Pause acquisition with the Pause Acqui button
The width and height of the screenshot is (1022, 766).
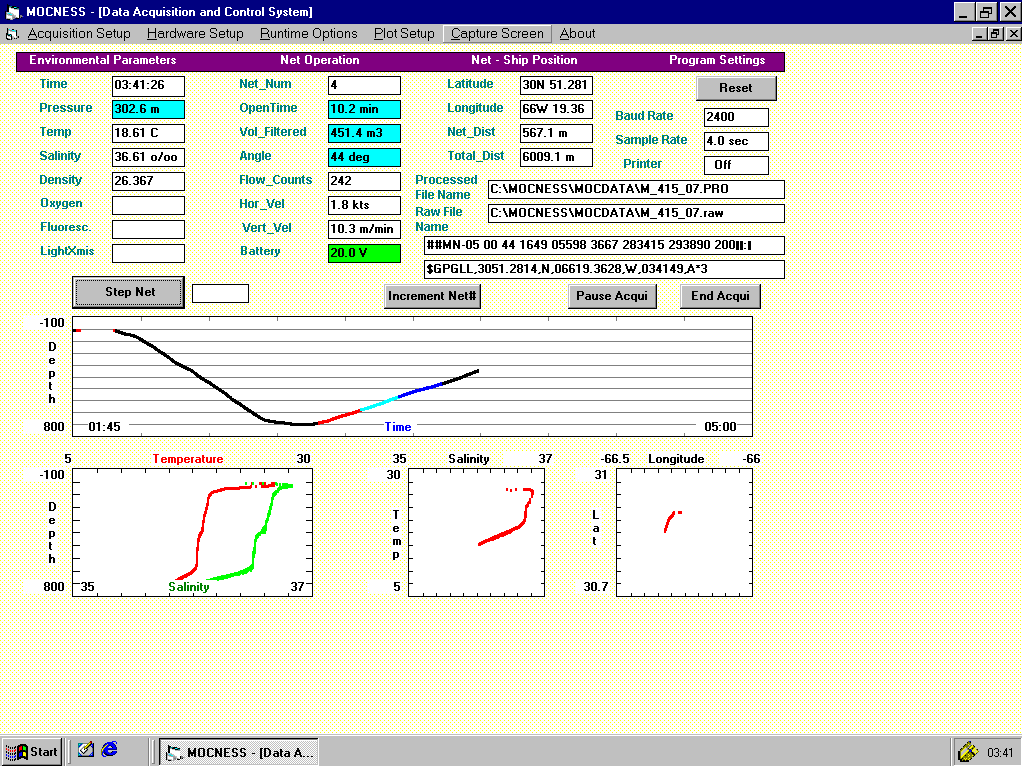tap(612, 296)
